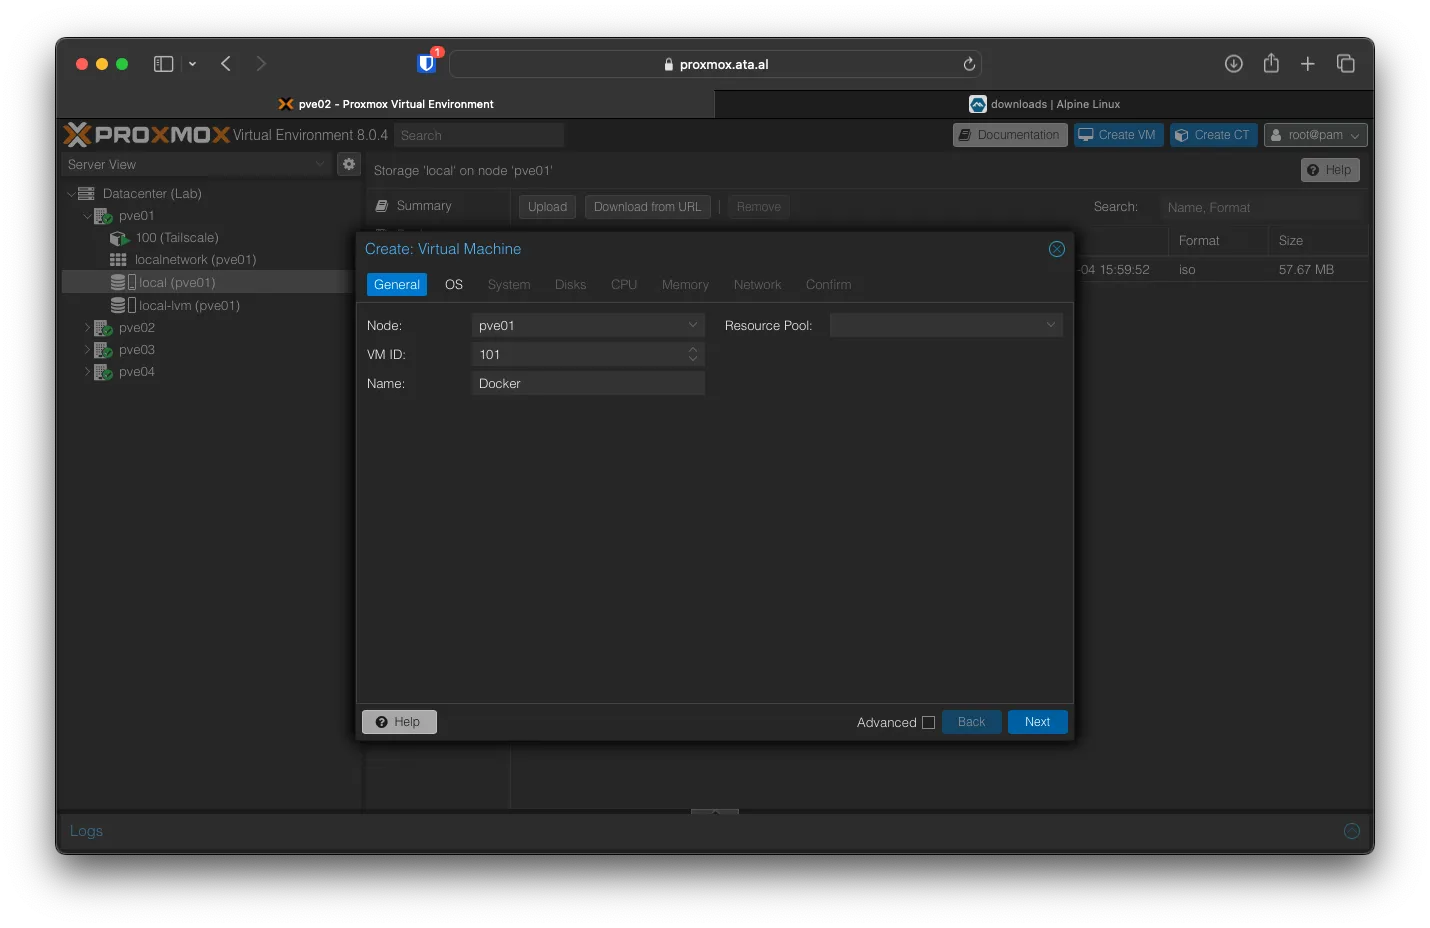Open the Documentation button

pos(1010,135)
